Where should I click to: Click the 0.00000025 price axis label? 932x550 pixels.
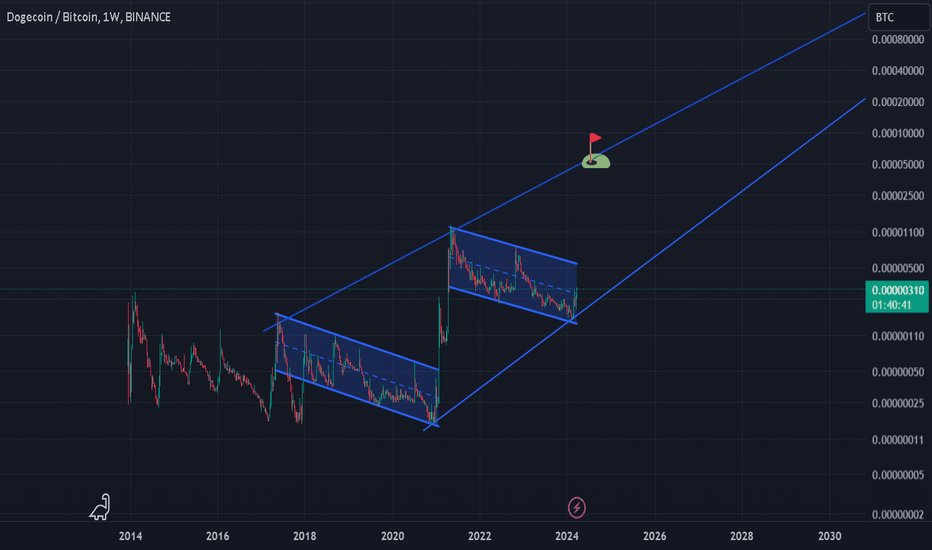pyautogui.click(x=898, y=403)
